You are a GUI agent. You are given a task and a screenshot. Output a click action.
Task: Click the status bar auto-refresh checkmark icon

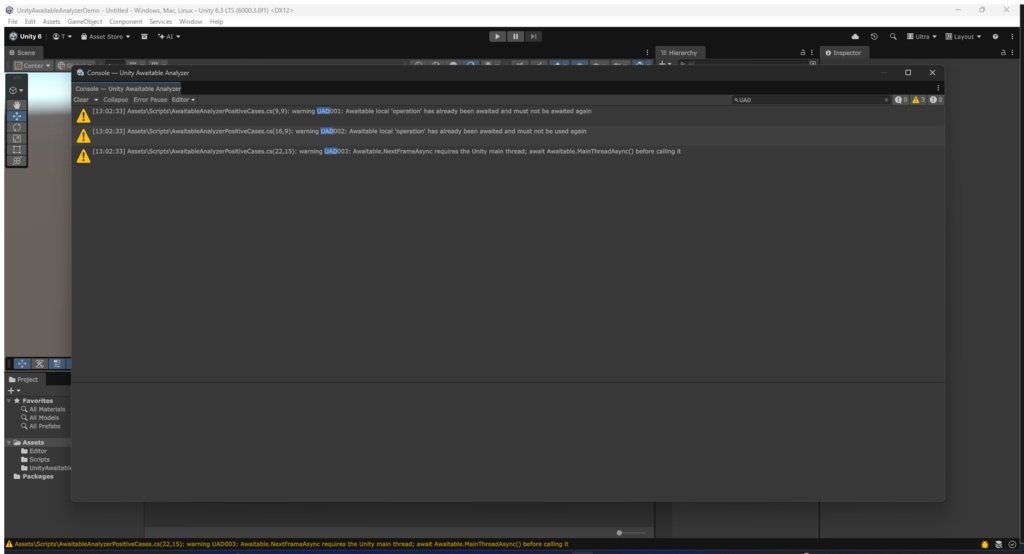click(x=1012, y=544)
